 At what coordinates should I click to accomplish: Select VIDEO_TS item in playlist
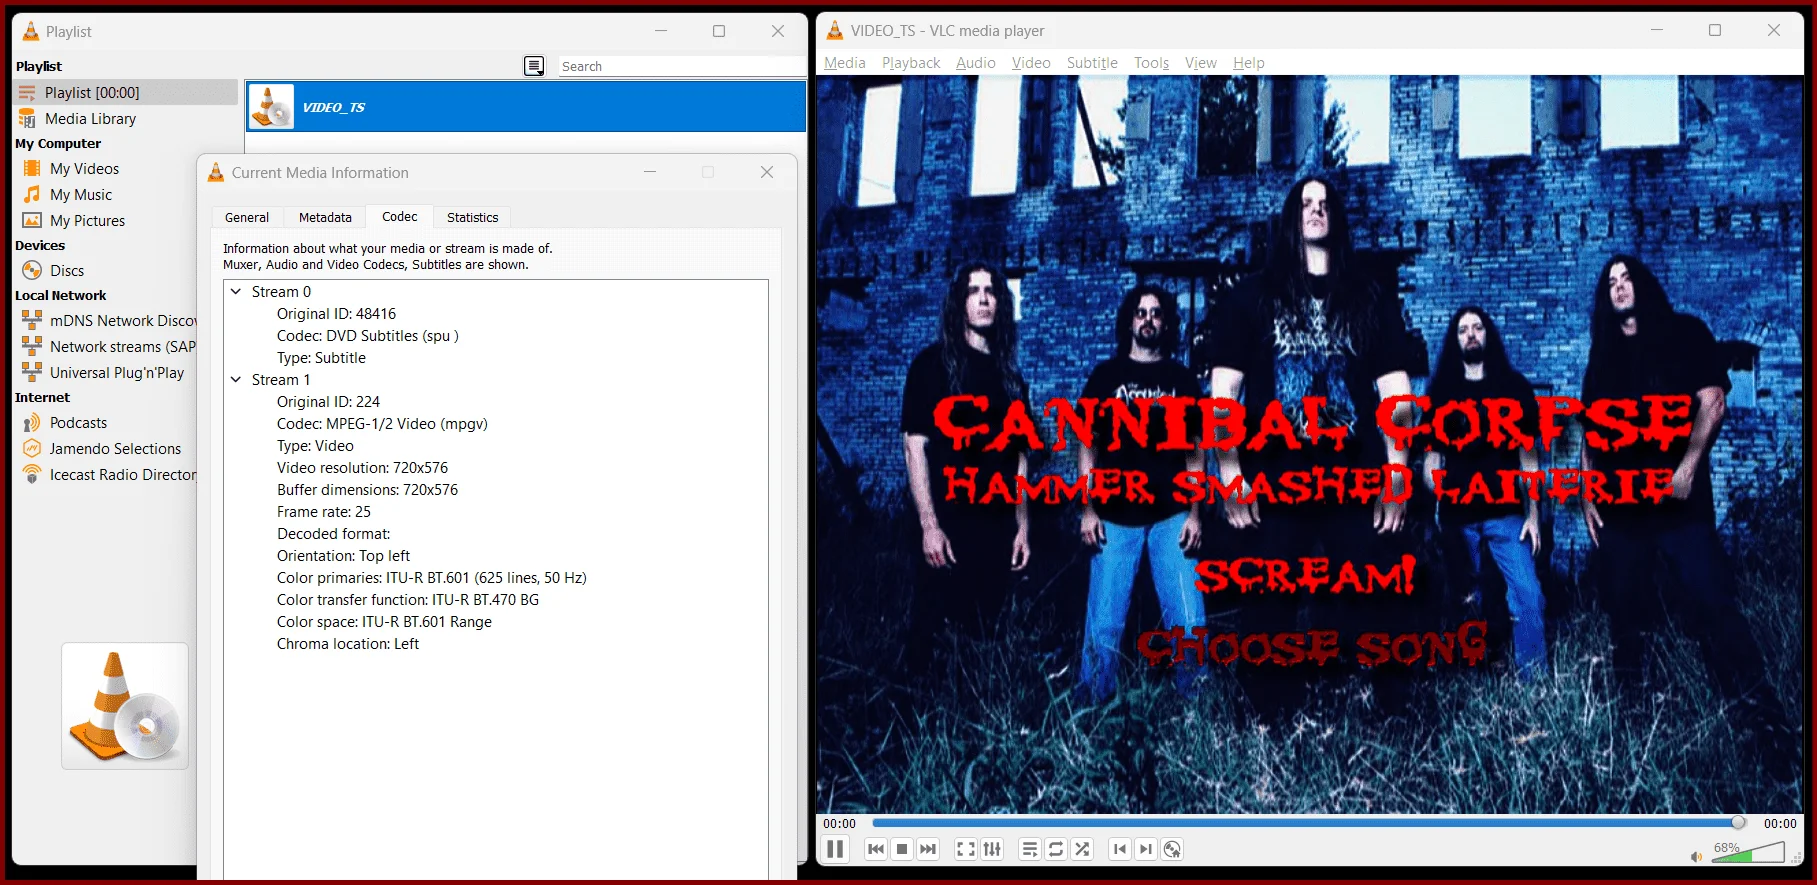[526, 107]
